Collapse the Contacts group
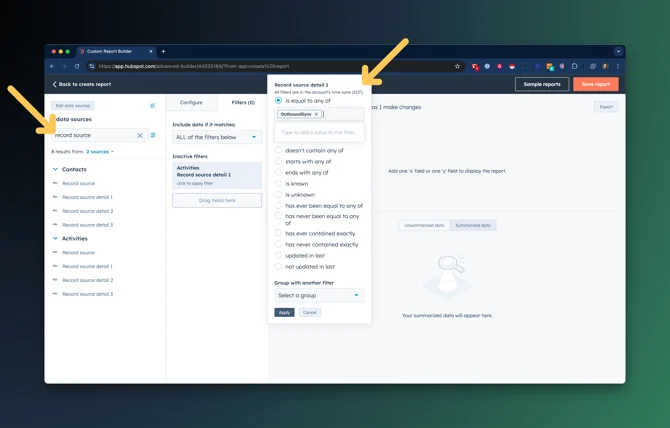Image resolution: width=670 pixels, height=428 pixels. click(55, 169)
